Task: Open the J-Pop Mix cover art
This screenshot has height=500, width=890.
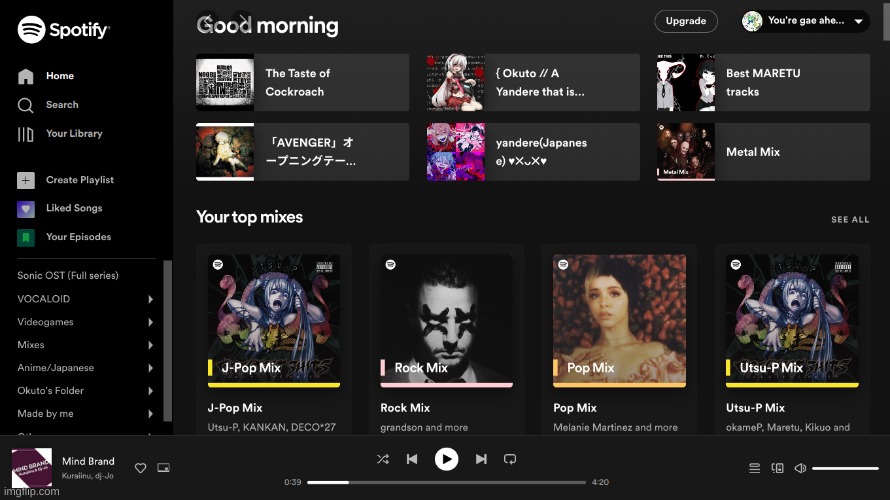Action: [274, 321]
